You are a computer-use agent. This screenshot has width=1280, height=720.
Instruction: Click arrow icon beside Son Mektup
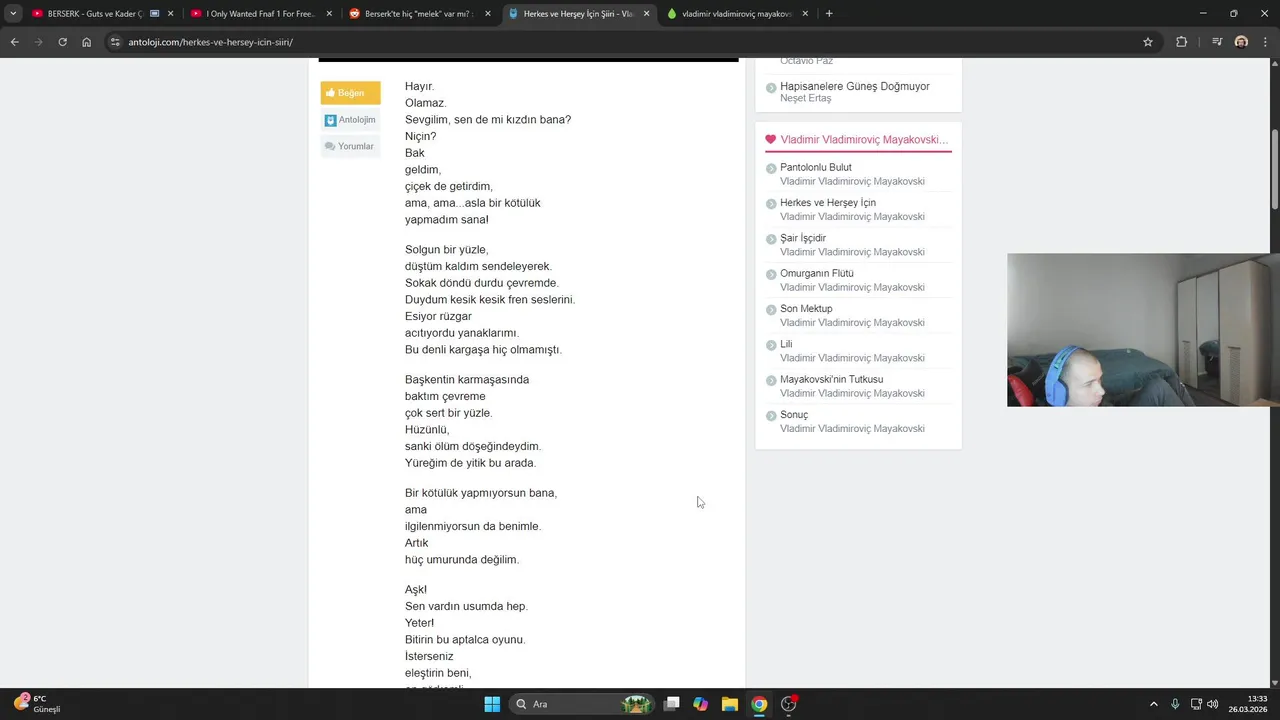click(771, 311)
